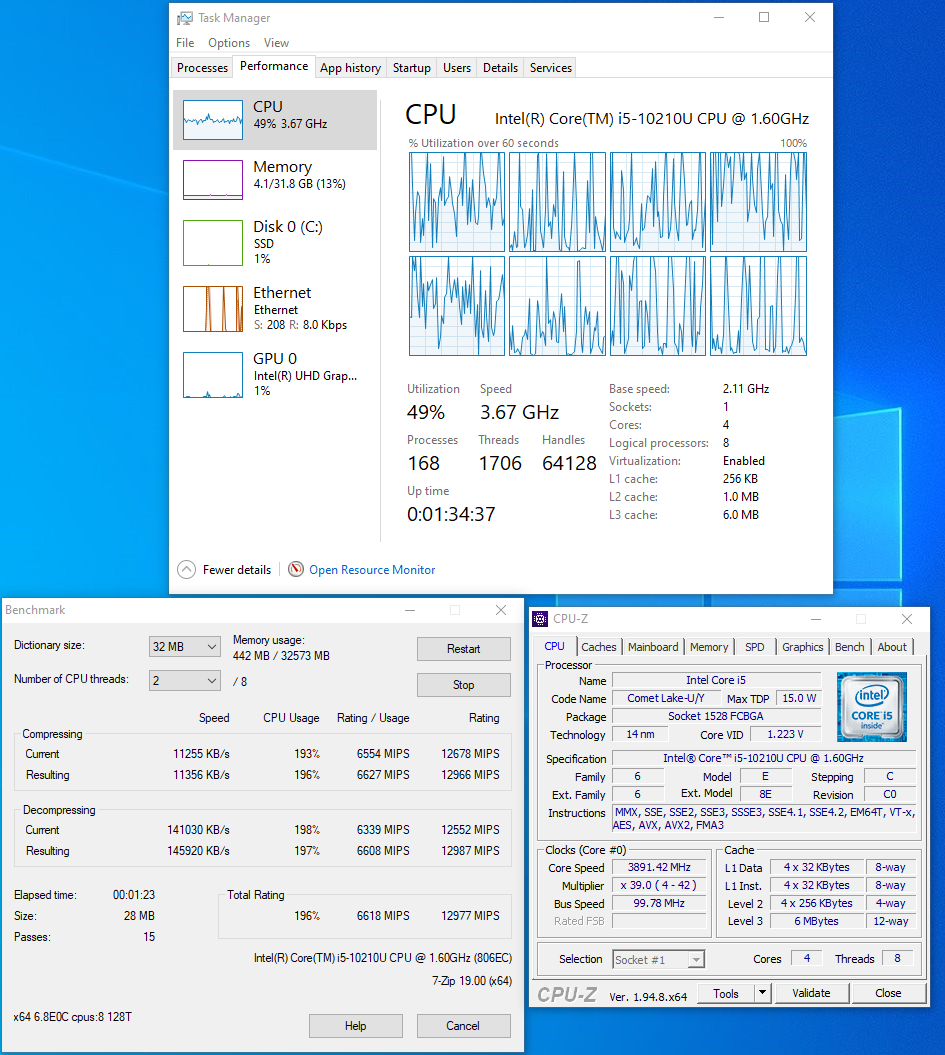
Task: Click the Level 3 cache 6 MBytes value
Action: click(817, 921)
